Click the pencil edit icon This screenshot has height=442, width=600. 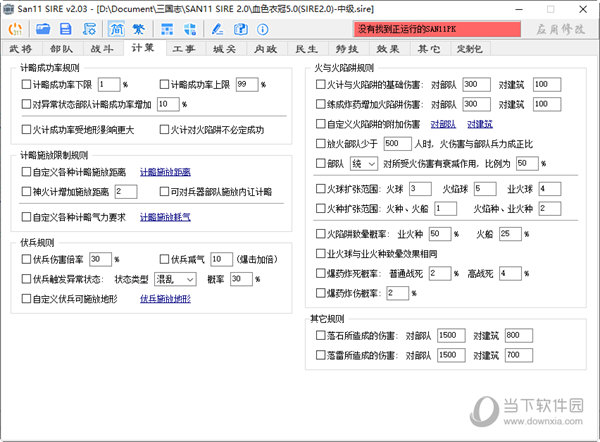pyautogui.click(x=217, y=29)
